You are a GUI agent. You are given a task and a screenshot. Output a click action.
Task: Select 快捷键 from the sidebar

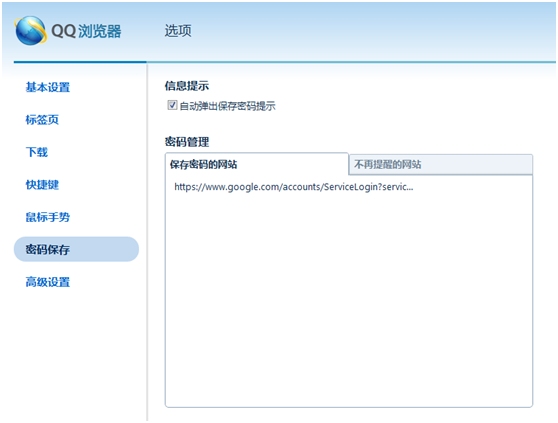tap(42, 185)
